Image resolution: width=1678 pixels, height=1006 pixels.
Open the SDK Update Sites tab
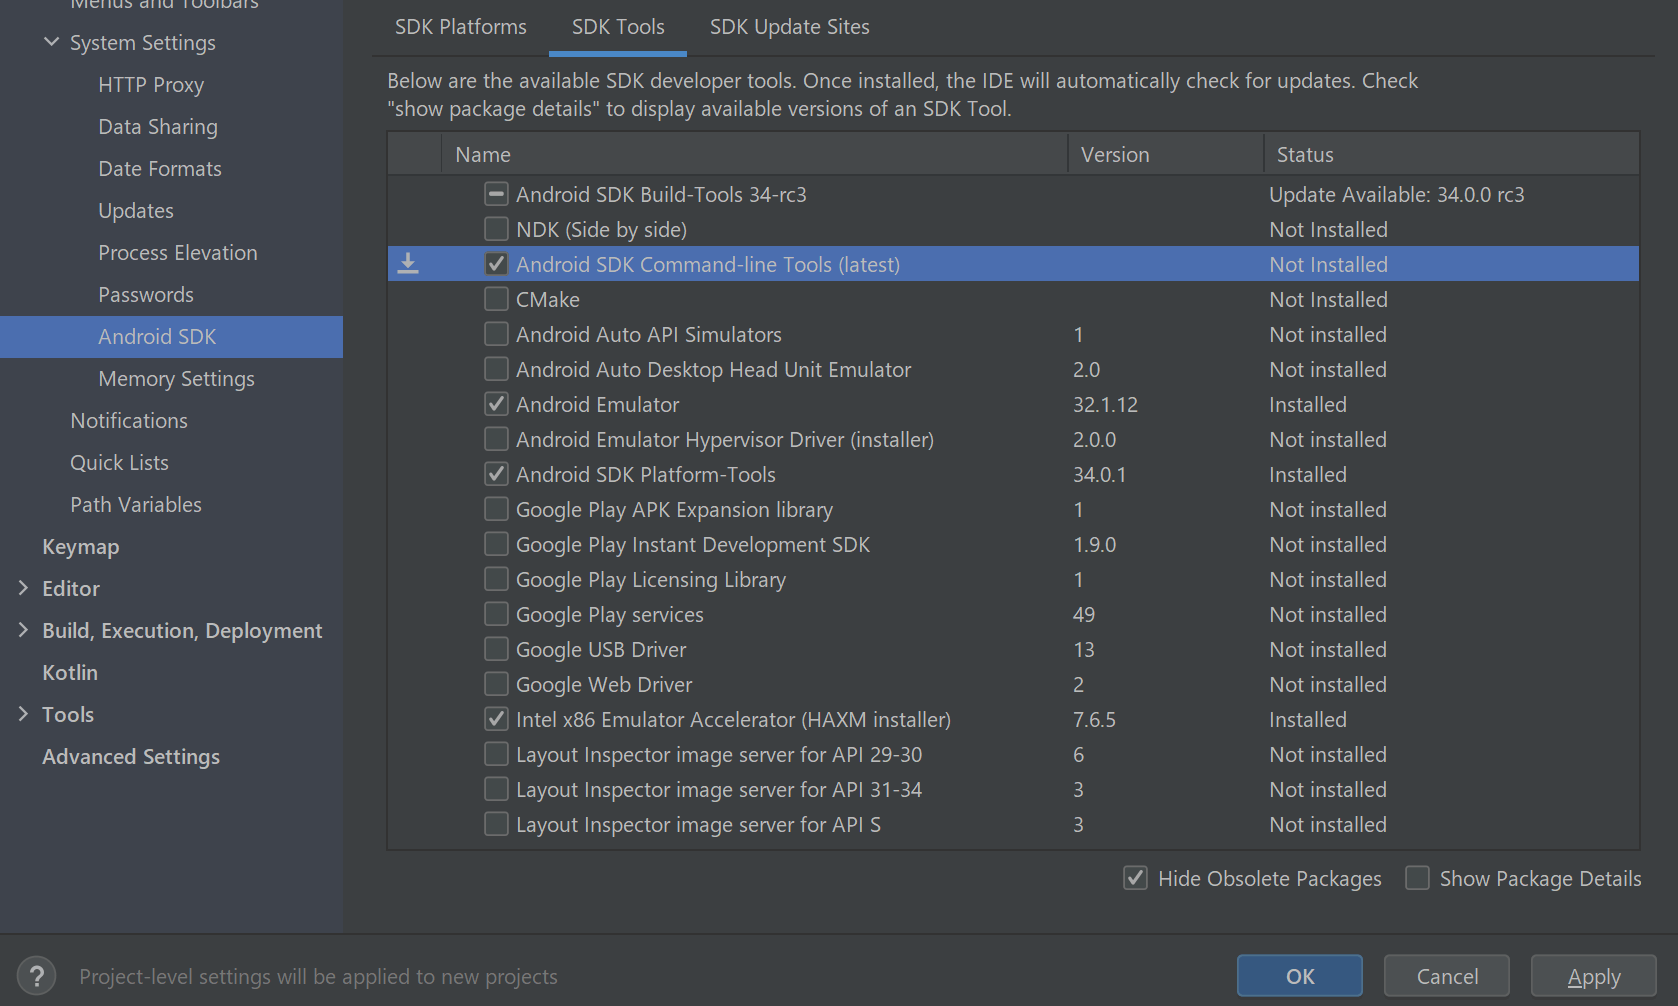pos(789,27)
